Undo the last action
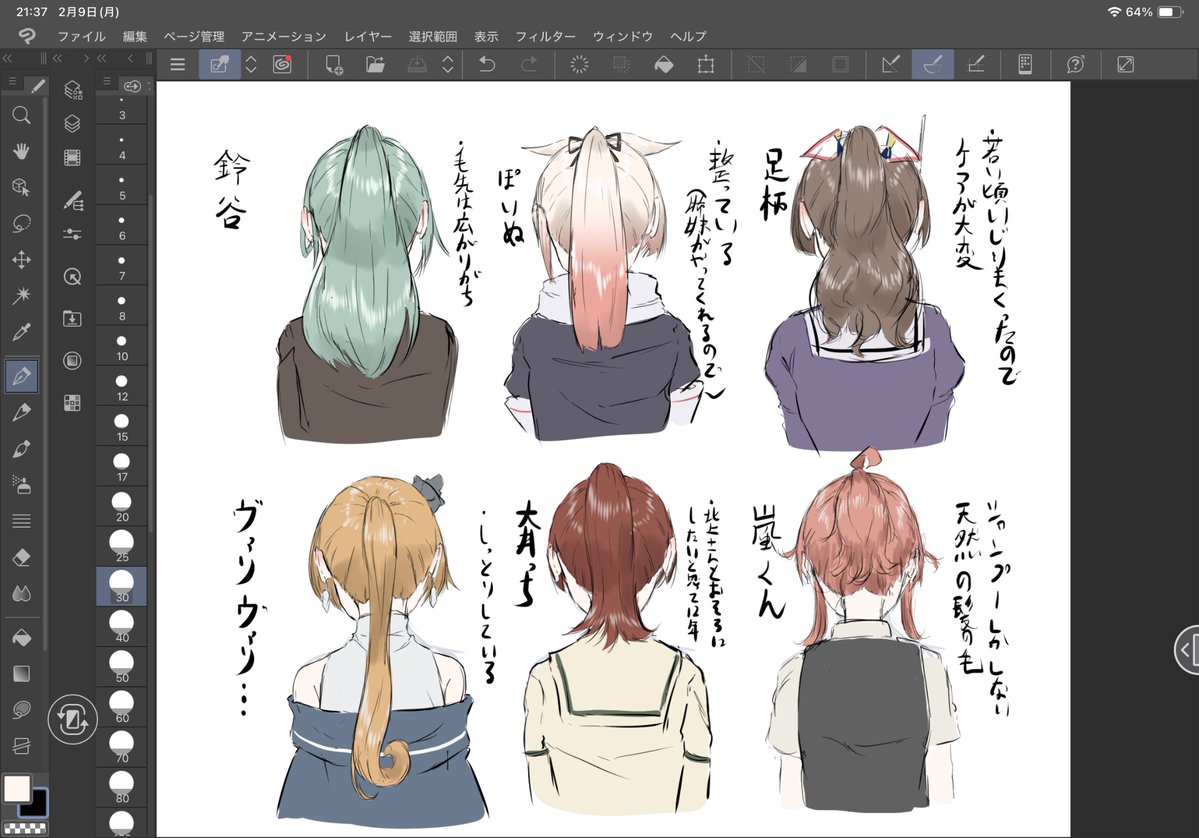This screenshot has width=1199, height=838. click(x=487, y=65)
